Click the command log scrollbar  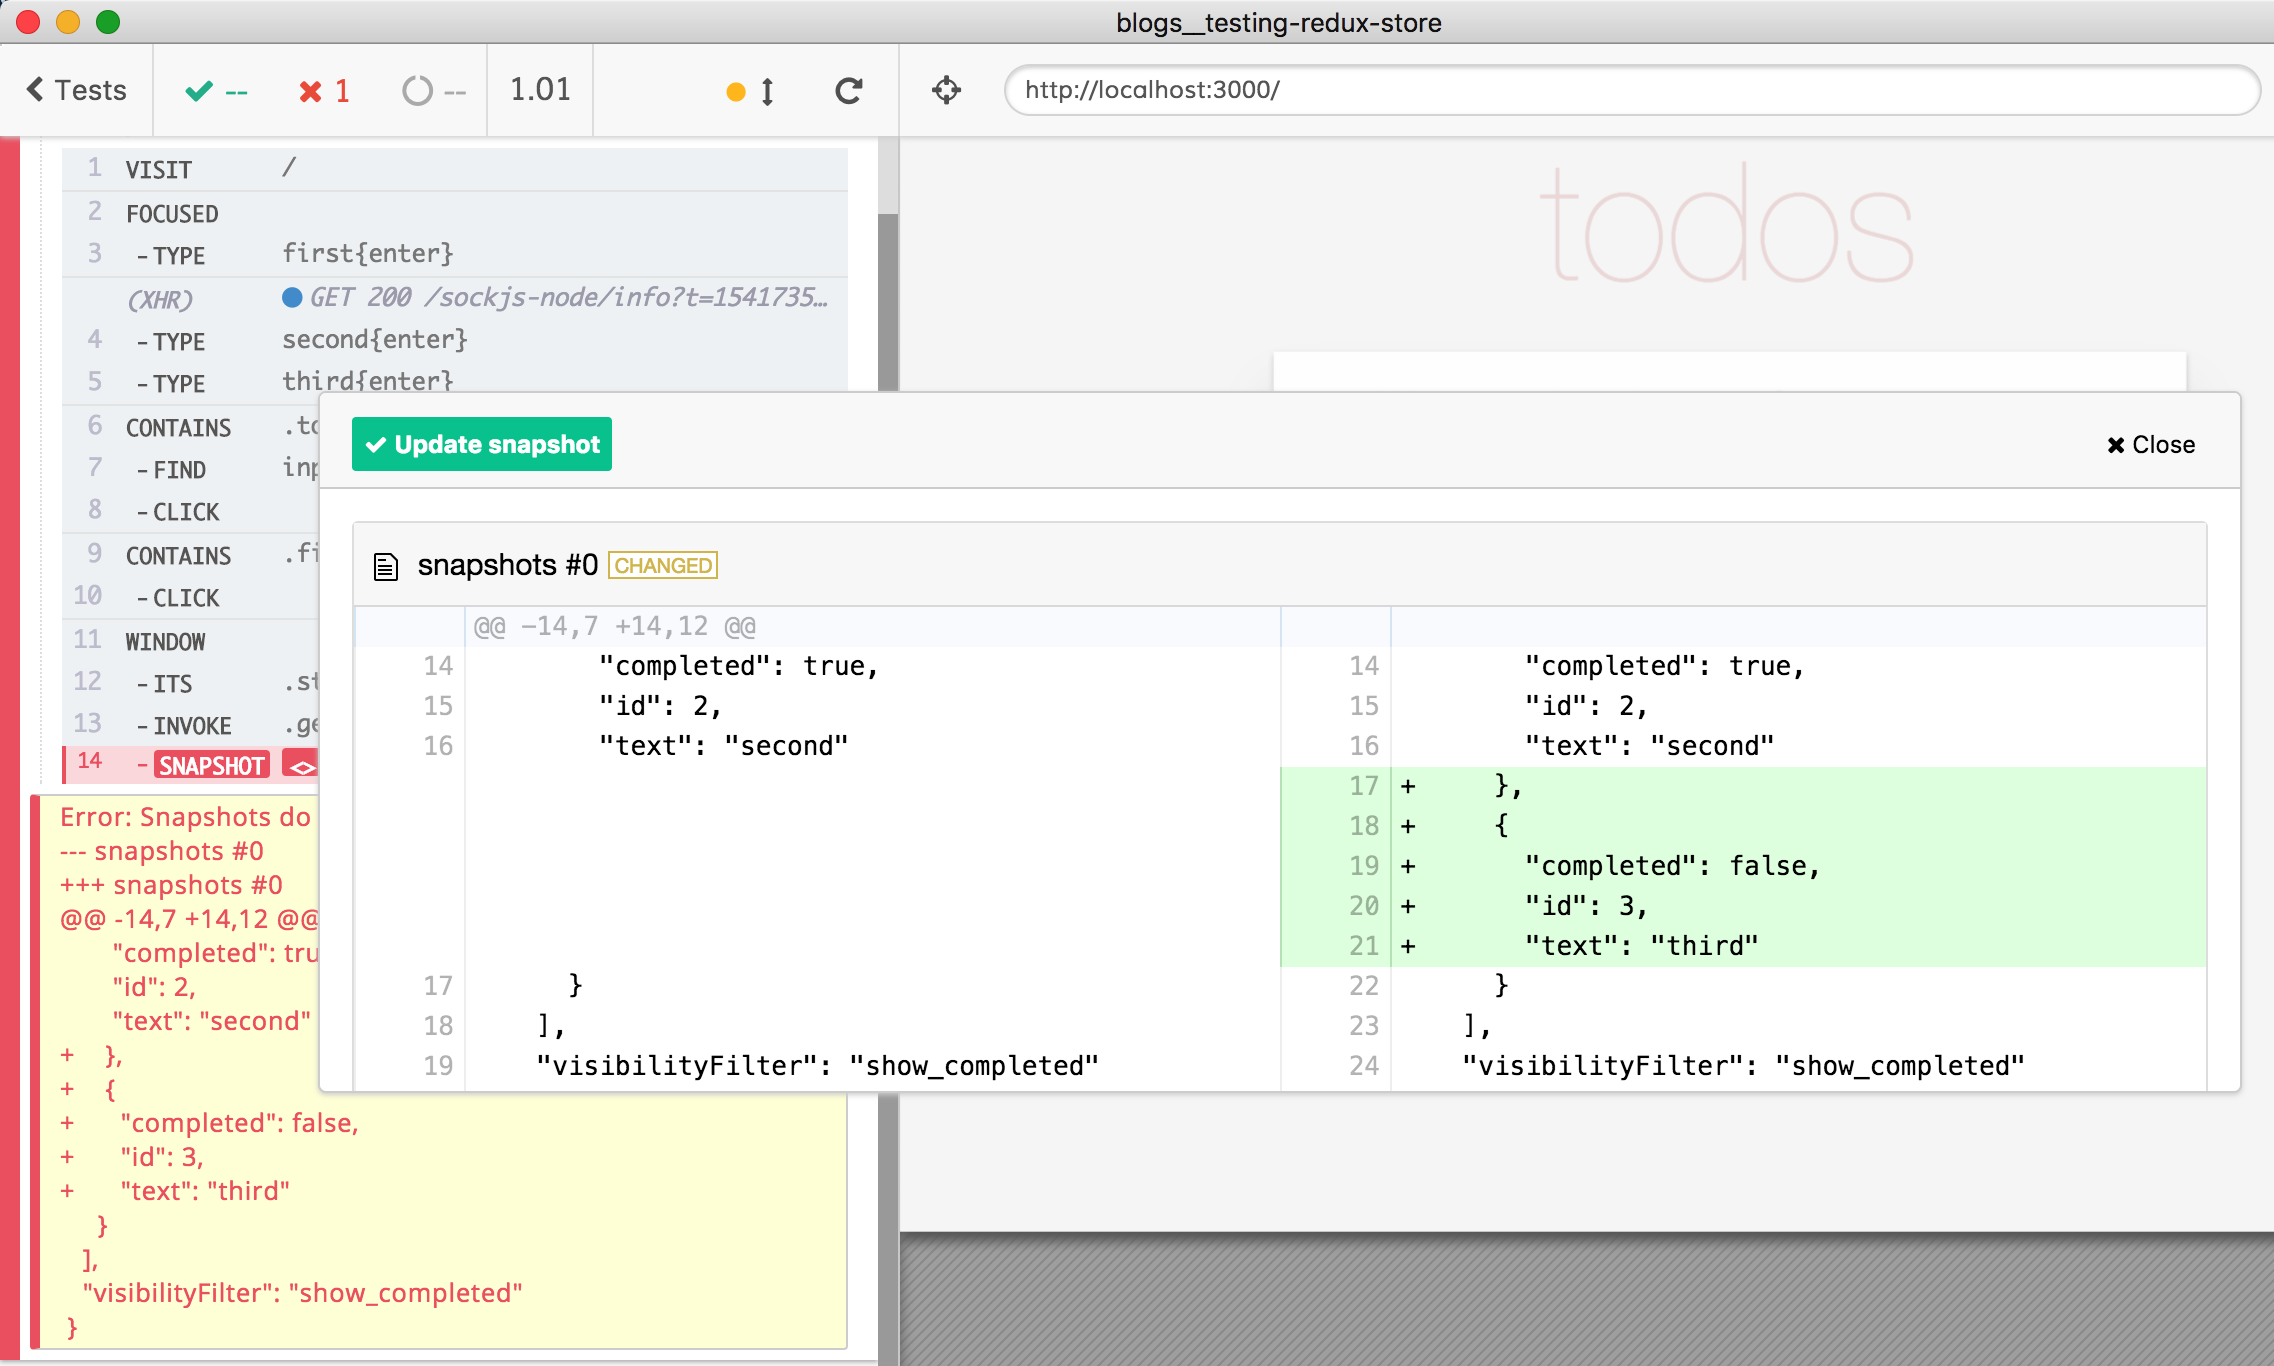pos(887,300)
